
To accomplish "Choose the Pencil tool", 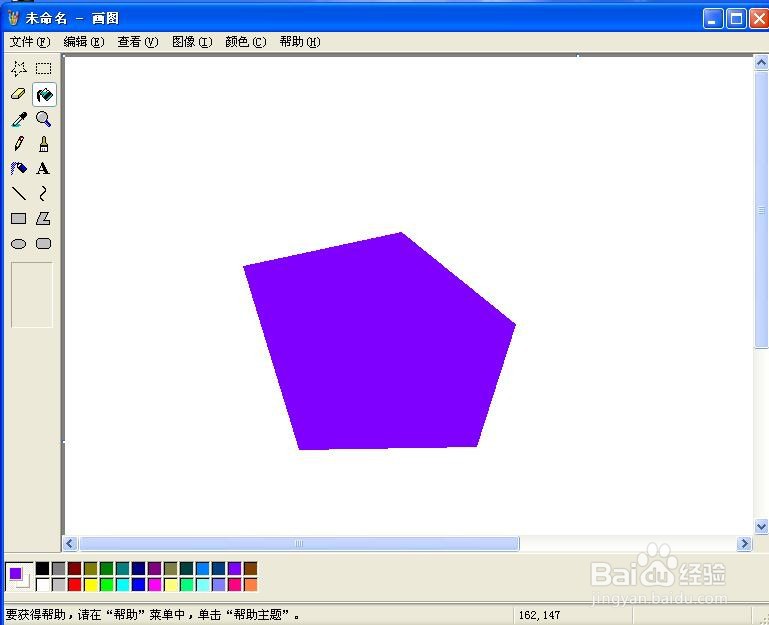I will click(x=19, y=144).
